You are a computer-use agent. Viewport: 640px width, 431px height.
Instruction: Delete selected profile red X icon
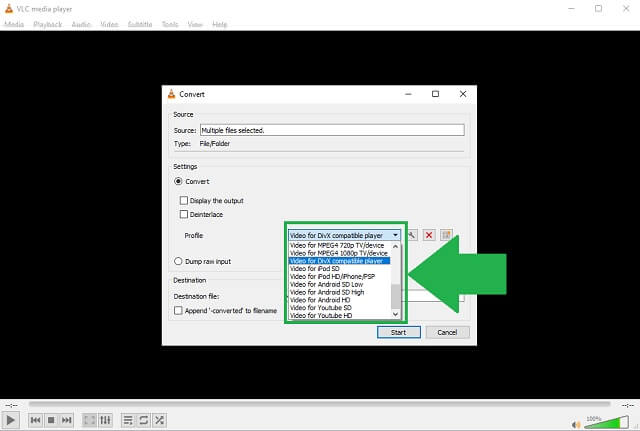(x=429, y=235)
